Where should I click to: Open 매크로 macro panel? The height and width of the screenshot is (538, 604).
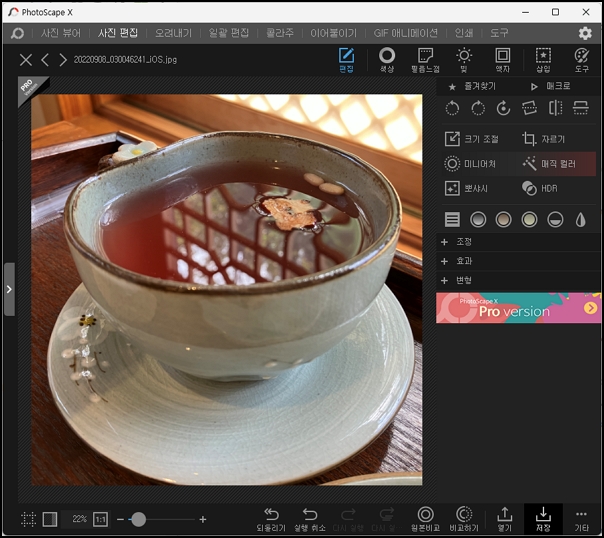[551, 86]
